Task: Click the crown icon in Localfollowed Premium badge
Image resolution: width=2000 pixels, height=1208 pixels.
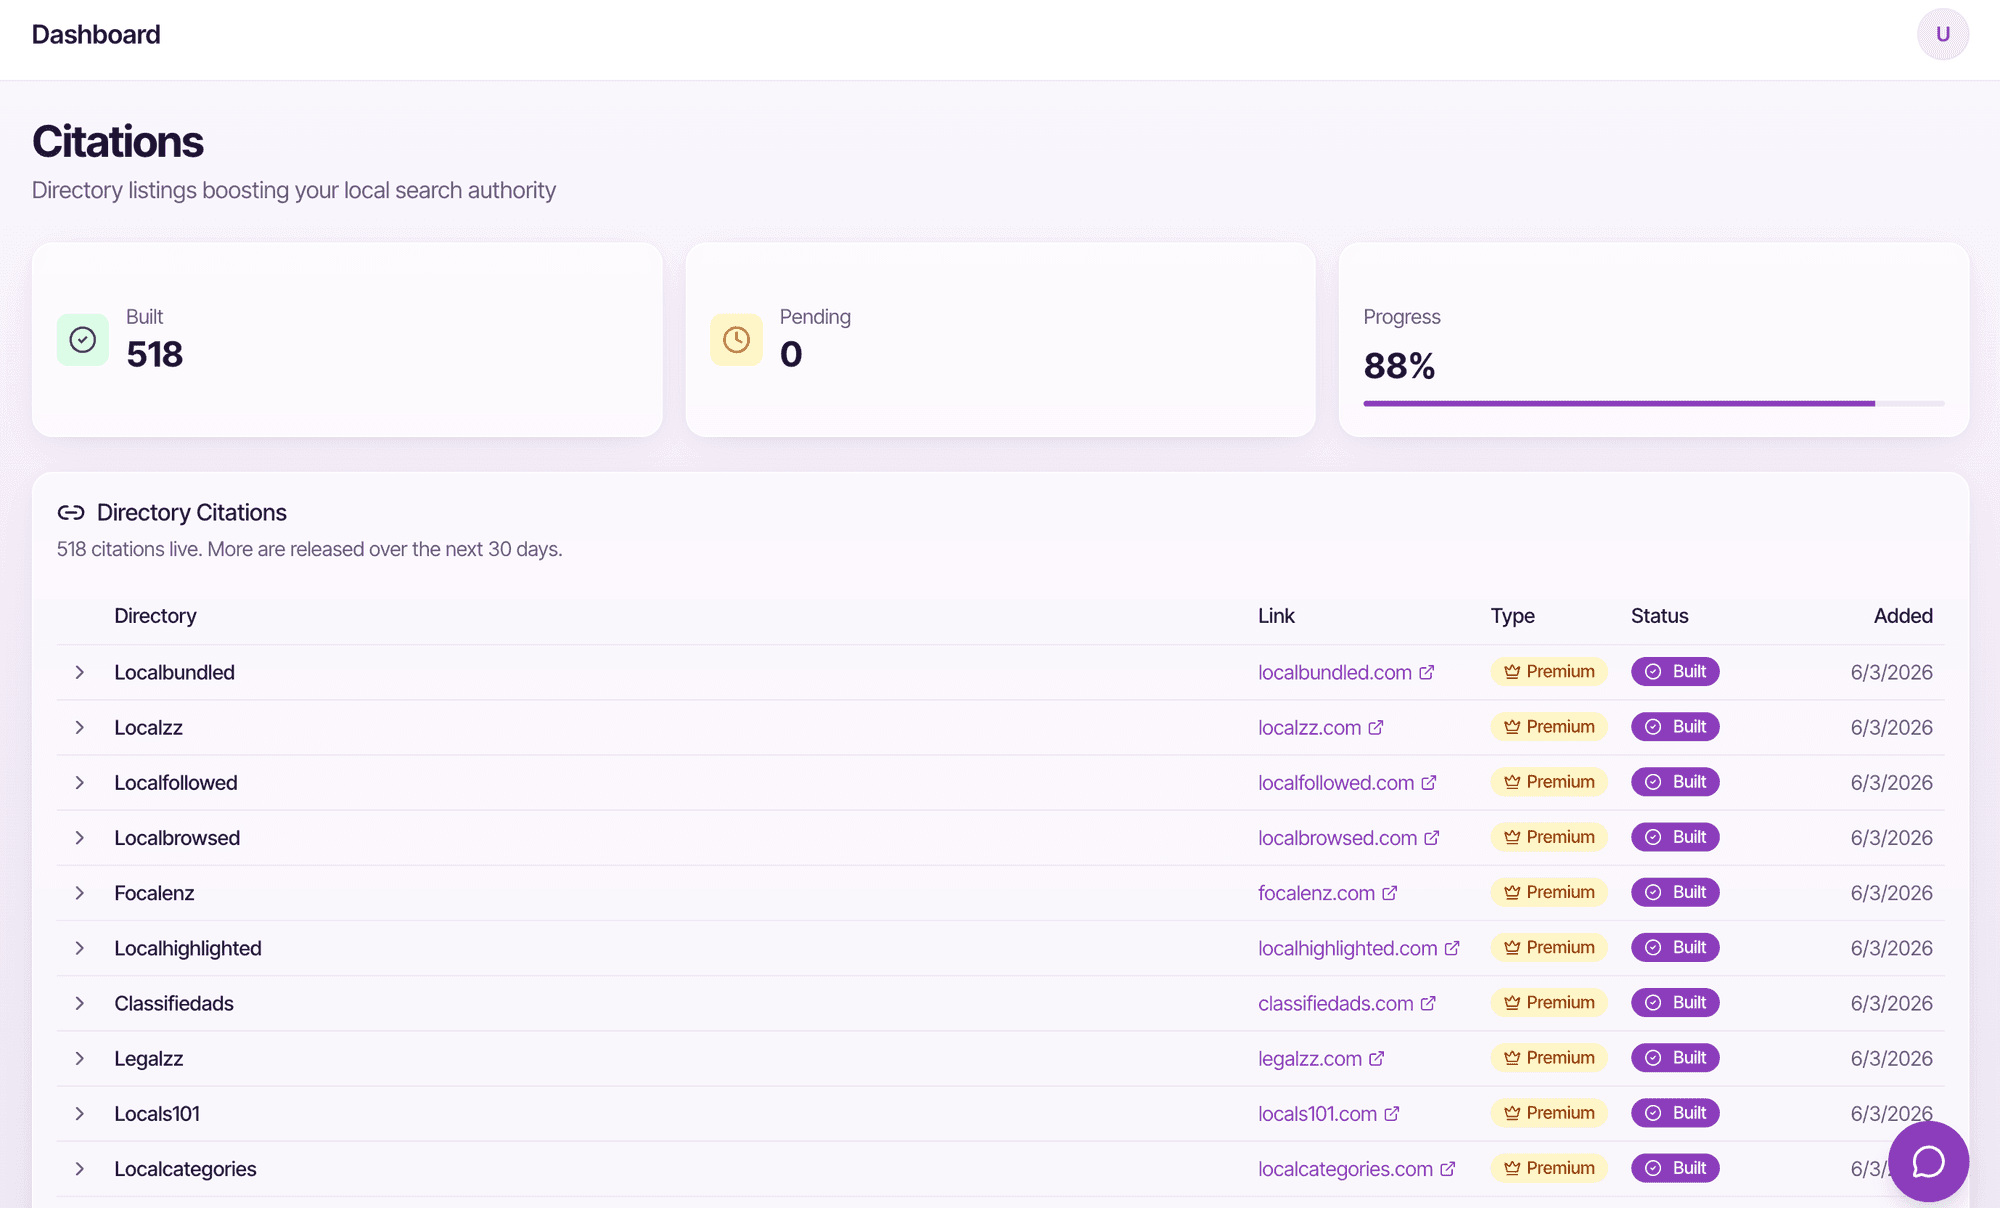Action: point(1512,782)
